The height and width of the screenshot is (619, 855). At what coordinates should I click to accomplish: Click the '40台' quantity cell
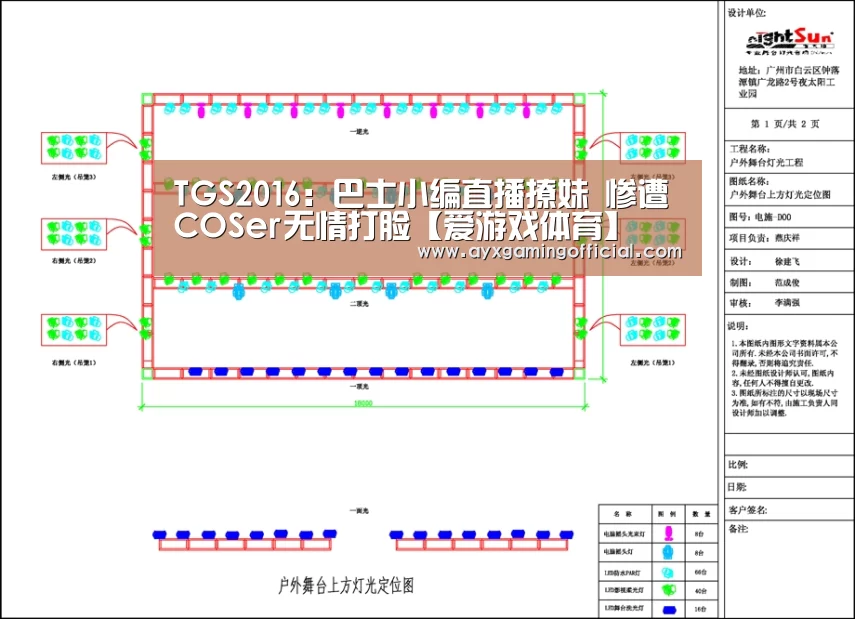pos(701,591)
